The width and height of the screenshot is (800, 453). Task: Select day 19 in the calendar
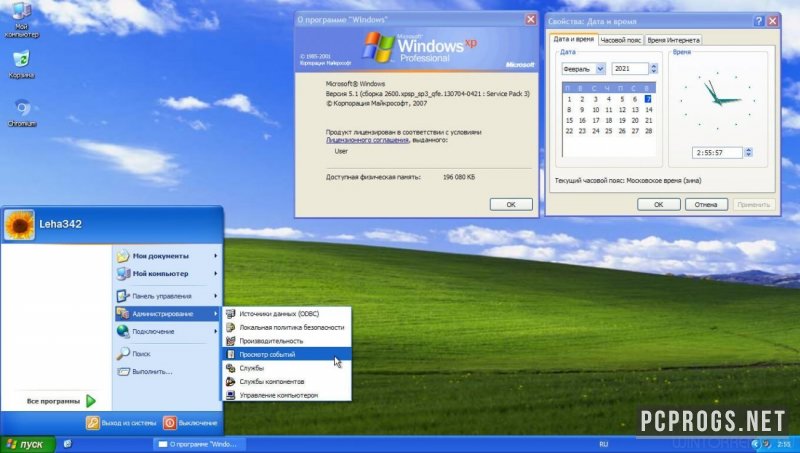point(622,120)
